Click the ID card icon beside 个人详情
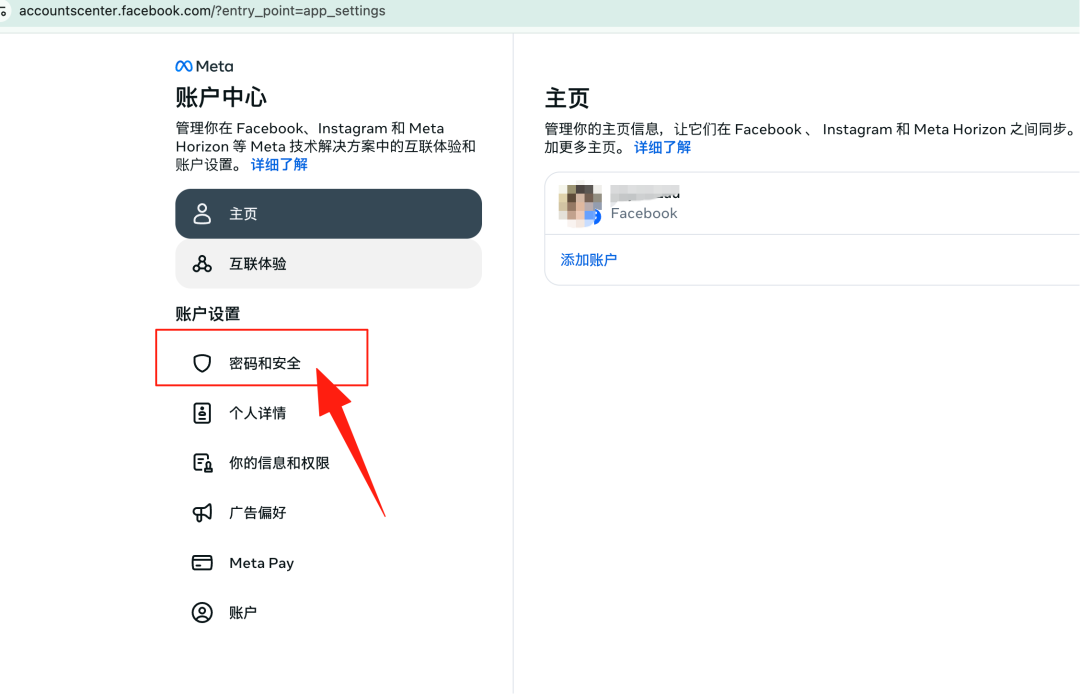 coord(202,412)
